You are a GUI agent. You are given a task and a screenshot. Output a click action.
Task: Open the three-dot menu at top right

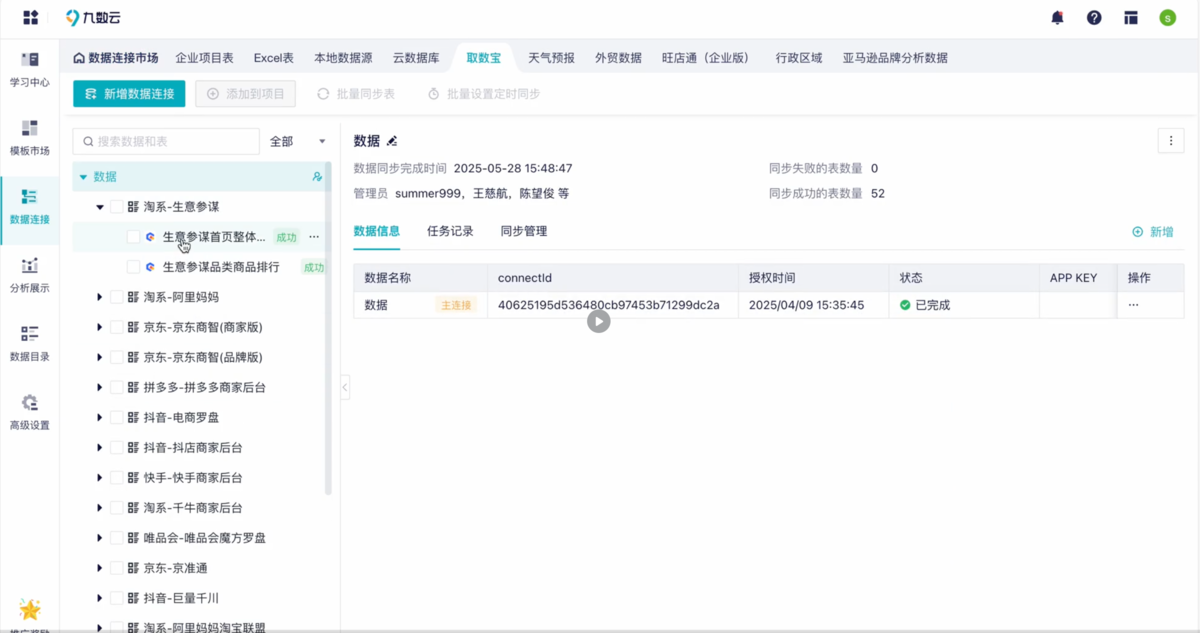click(1170, 141)
